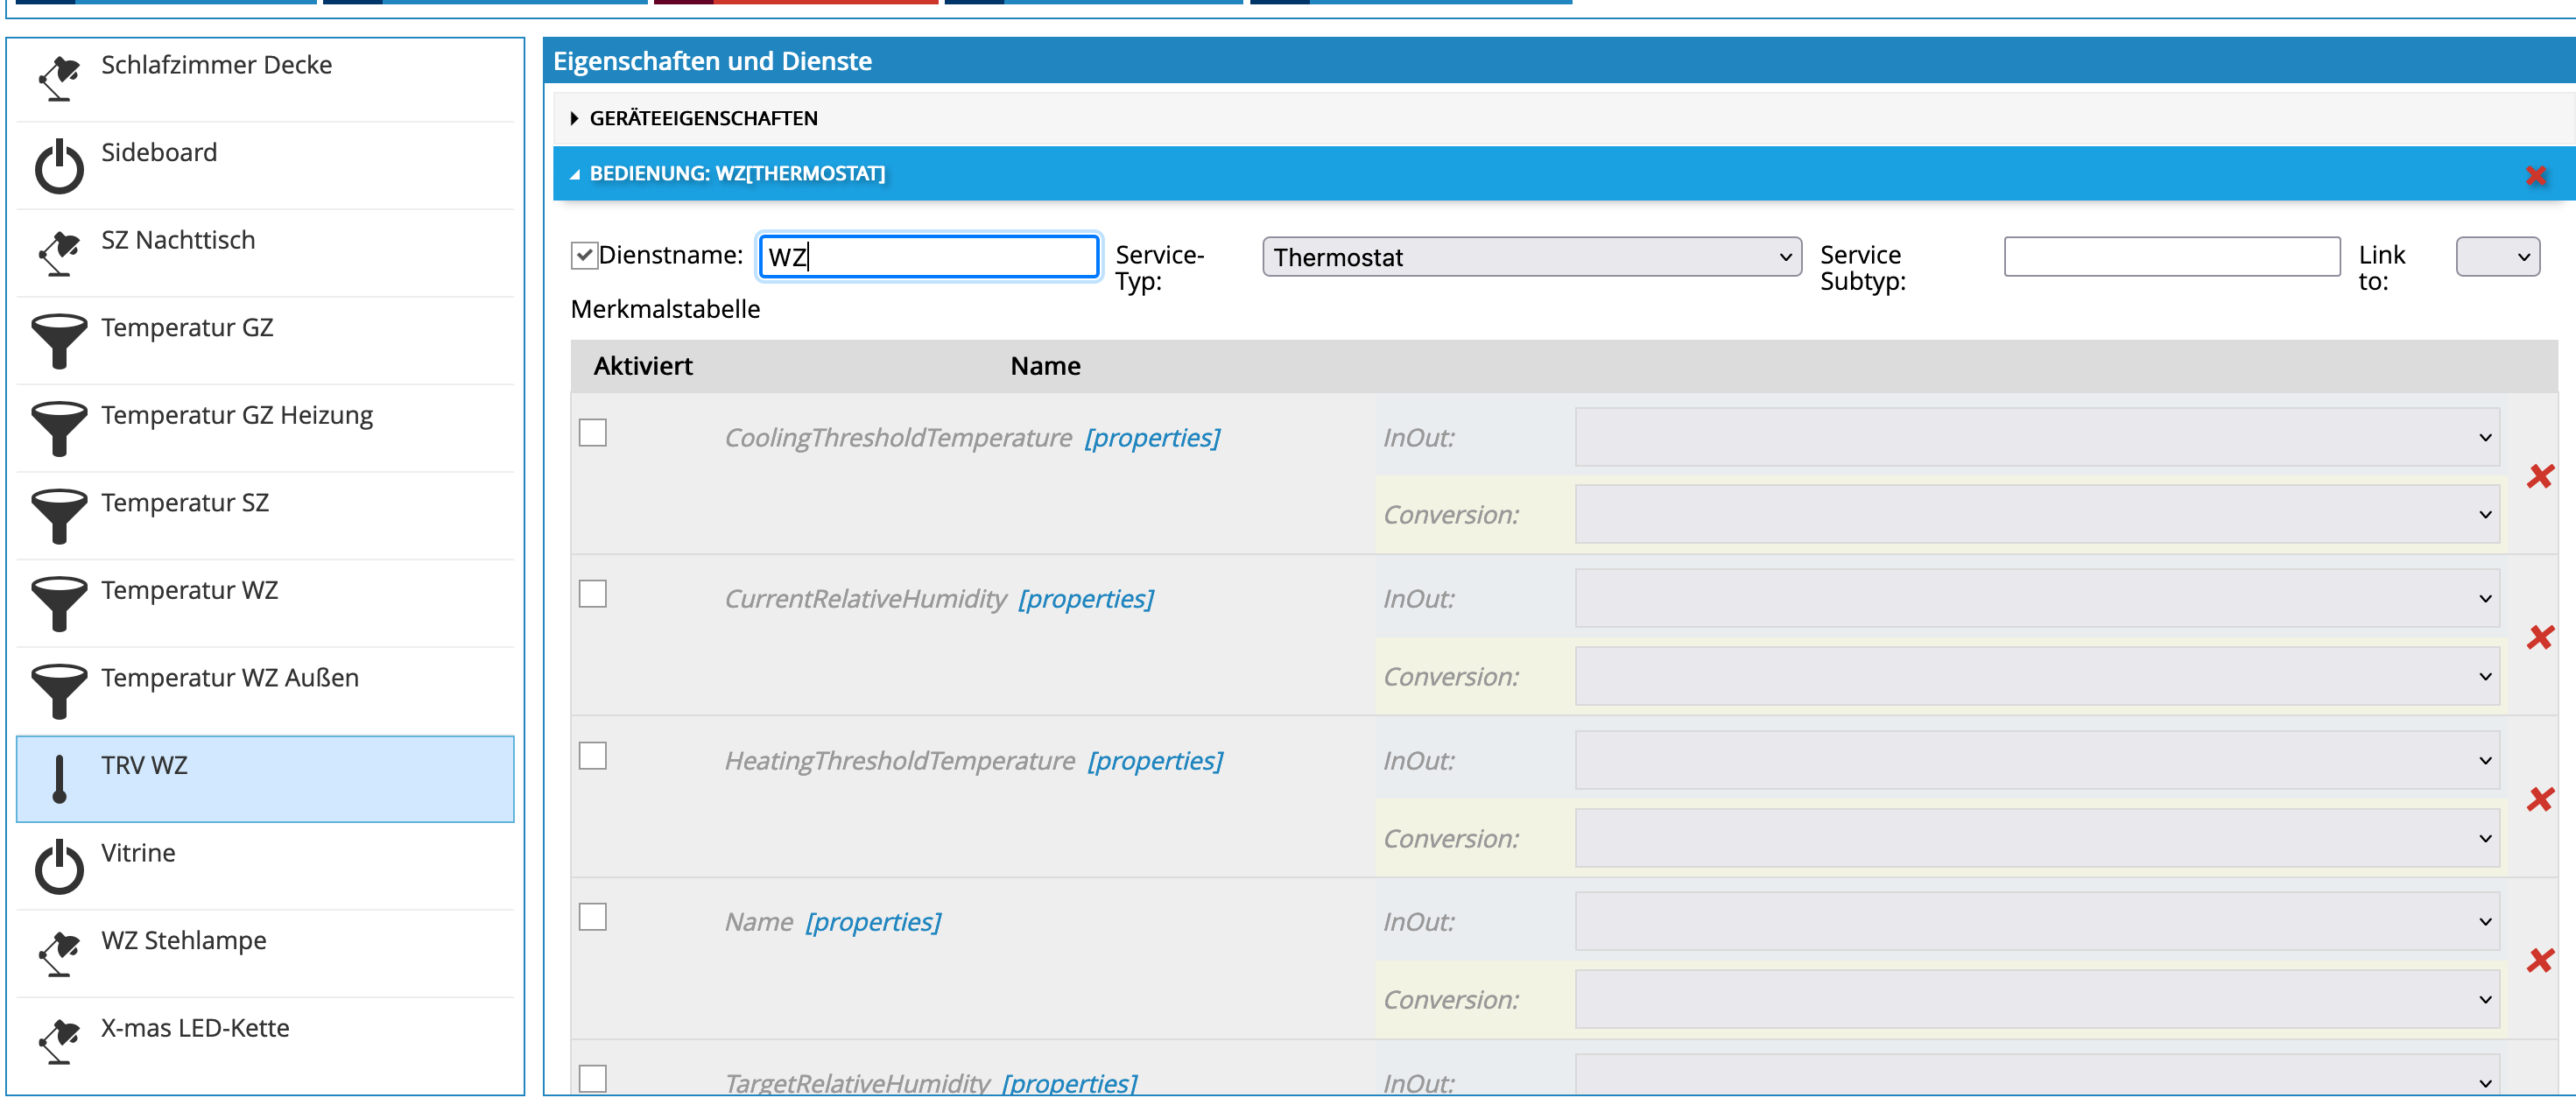Select Schlafzimmer Decke in device list
Image resolution: width=2576 pixels, height=1105 pixels.
point(265,79)
